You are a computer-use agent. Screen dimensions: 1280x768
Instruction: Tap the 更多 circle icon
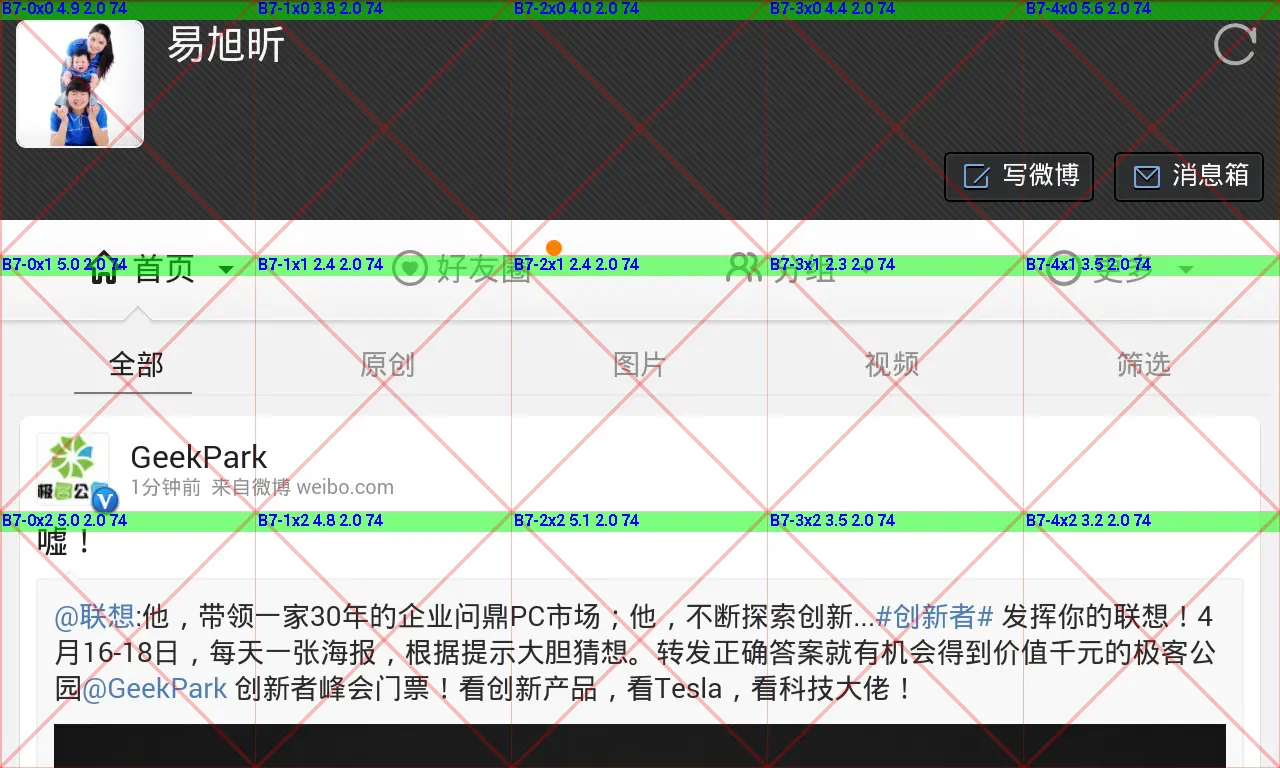click(1063, 268)
